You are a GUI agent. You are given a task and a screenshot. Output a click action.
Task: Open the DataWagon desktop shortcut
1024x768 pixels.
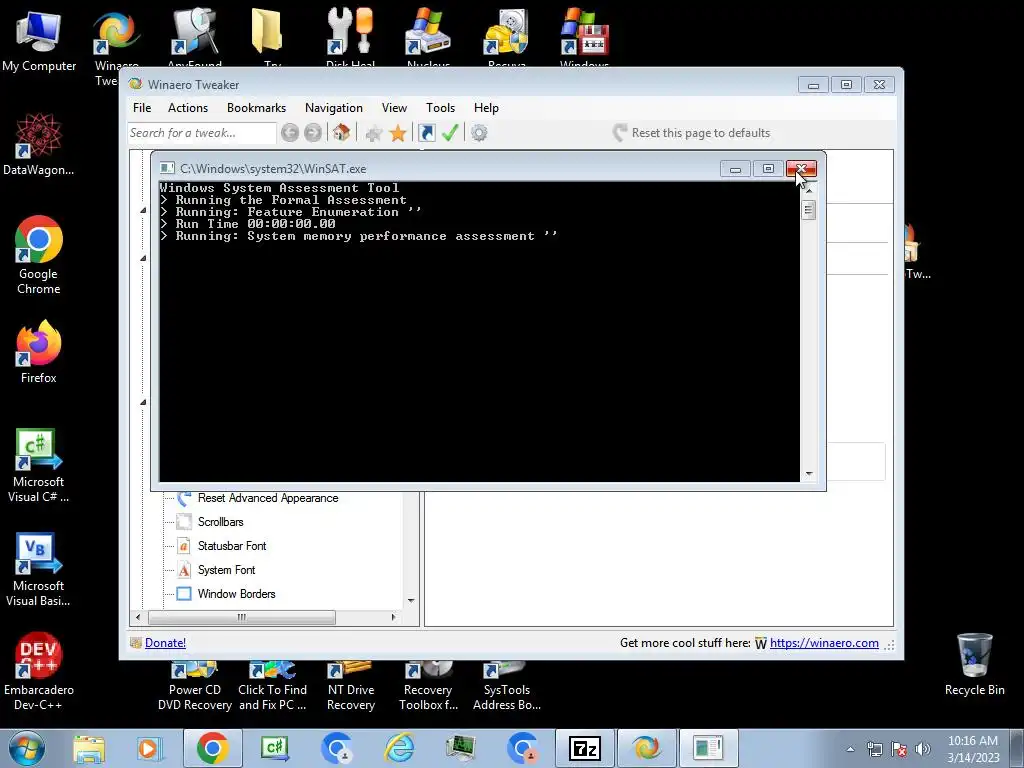(39, 144)
